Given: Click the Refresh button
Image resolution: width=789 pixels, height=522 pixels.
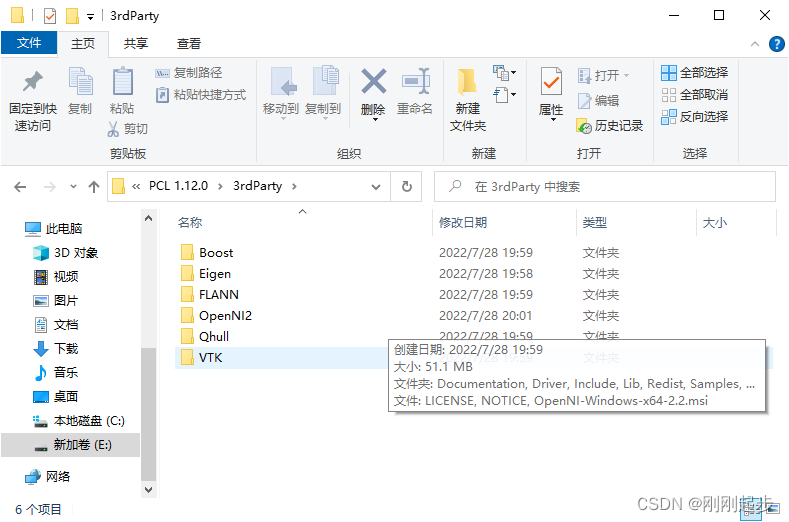Looking at the screenshot, I should (x=407, y=187).
